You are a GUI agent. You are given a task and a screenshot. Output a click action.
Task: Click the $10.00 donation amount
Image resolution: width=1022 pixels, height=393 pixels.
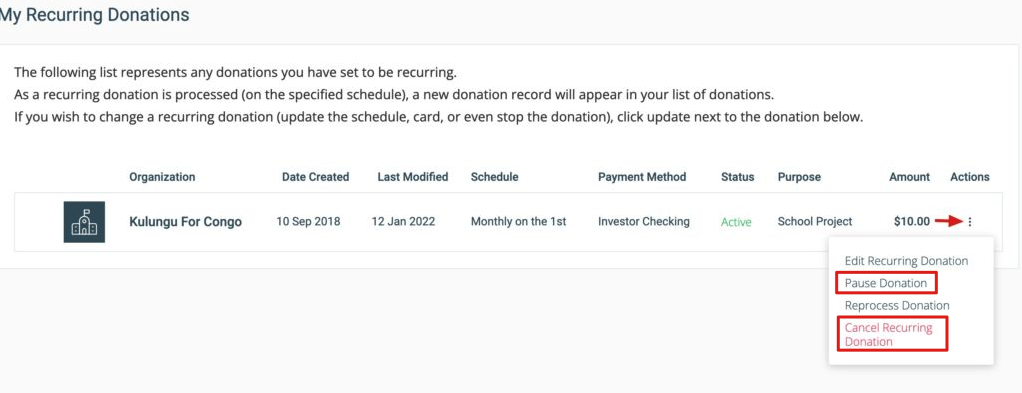[x=912, y=222]
